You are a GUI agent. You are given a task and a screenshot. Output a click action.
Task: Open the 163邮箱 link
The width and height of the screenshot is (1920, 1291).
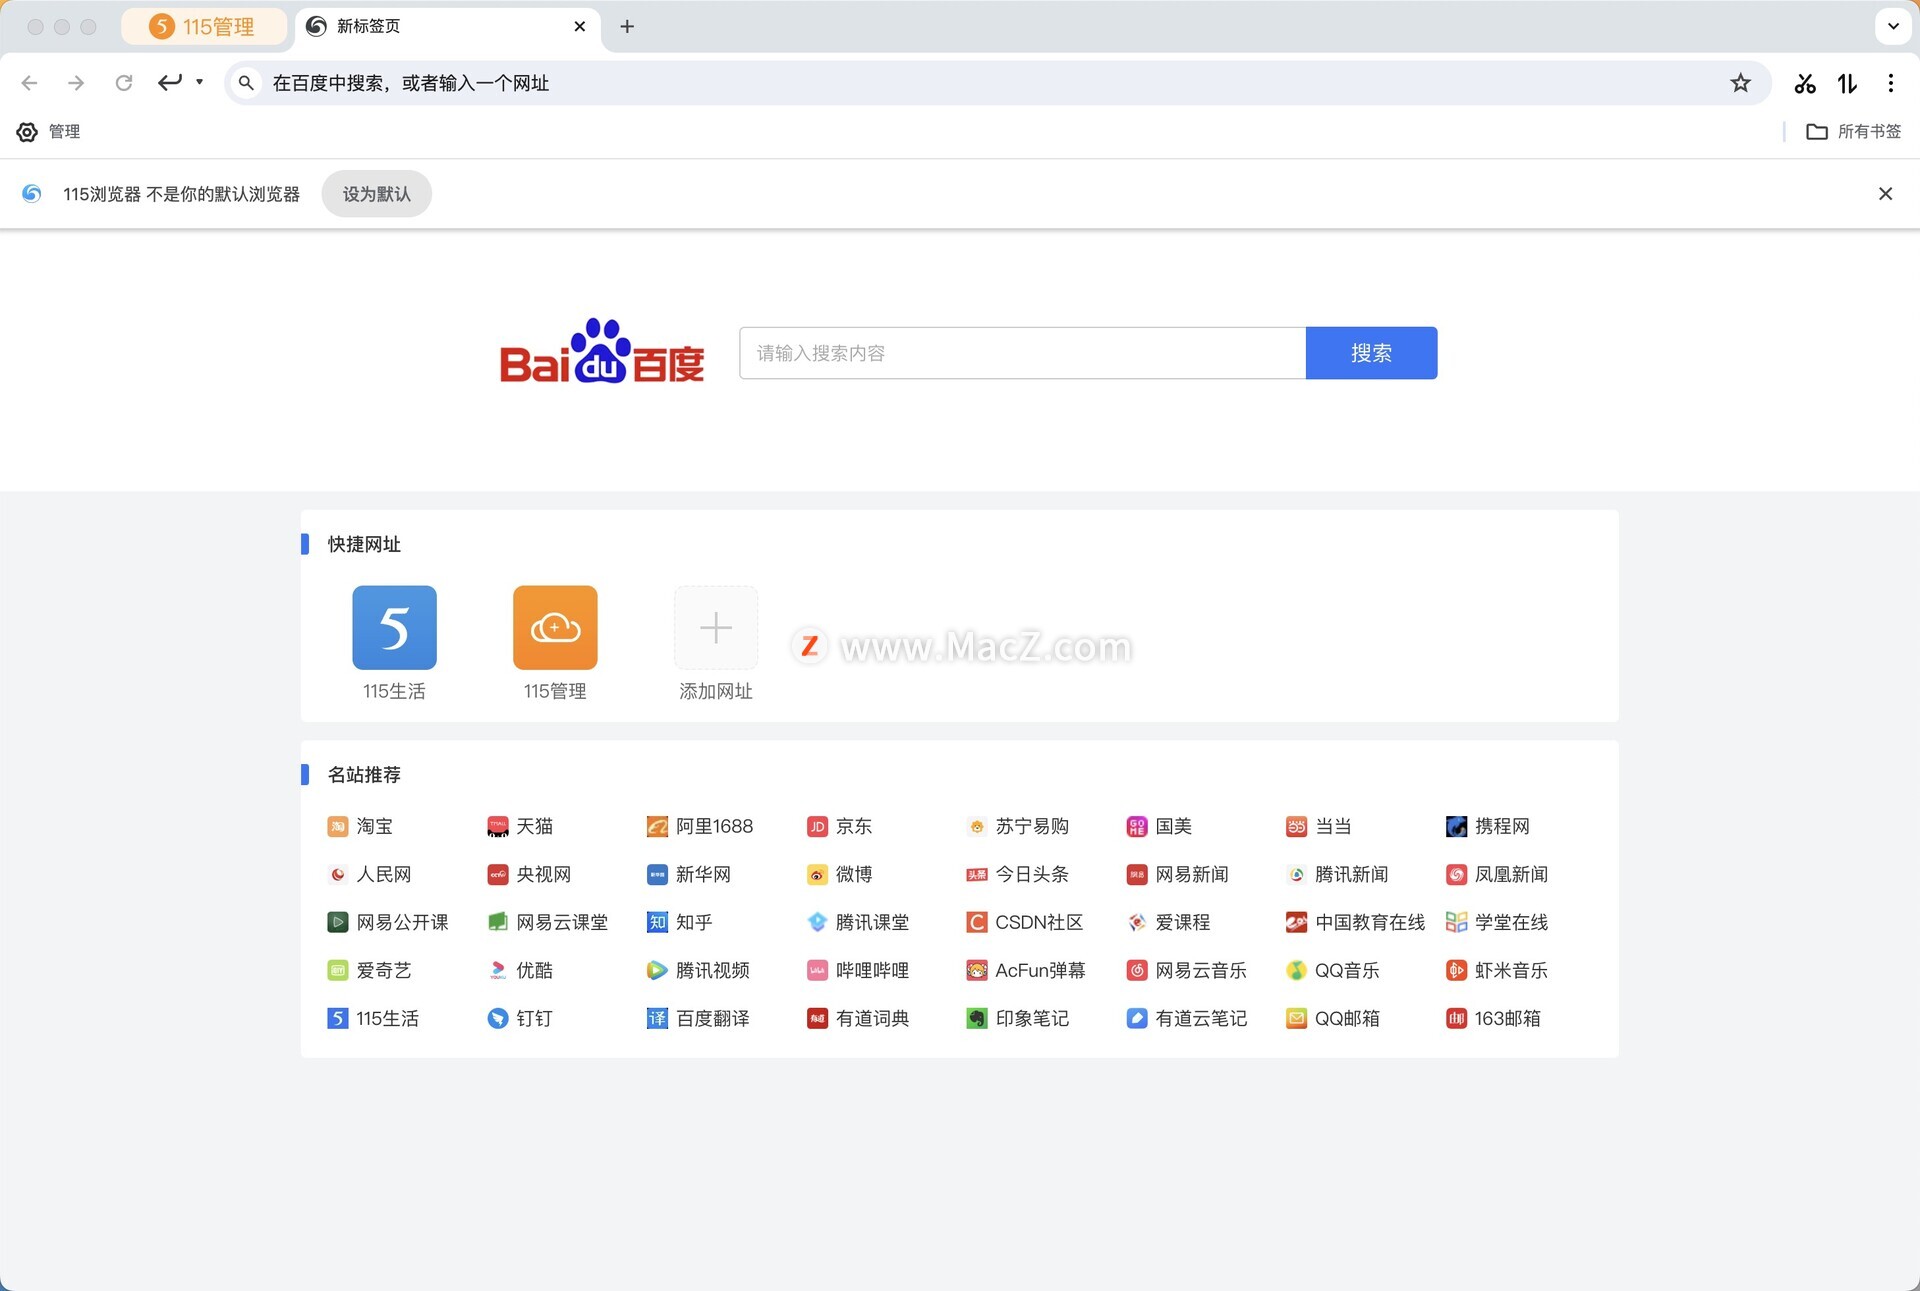pos(1494,1018)
